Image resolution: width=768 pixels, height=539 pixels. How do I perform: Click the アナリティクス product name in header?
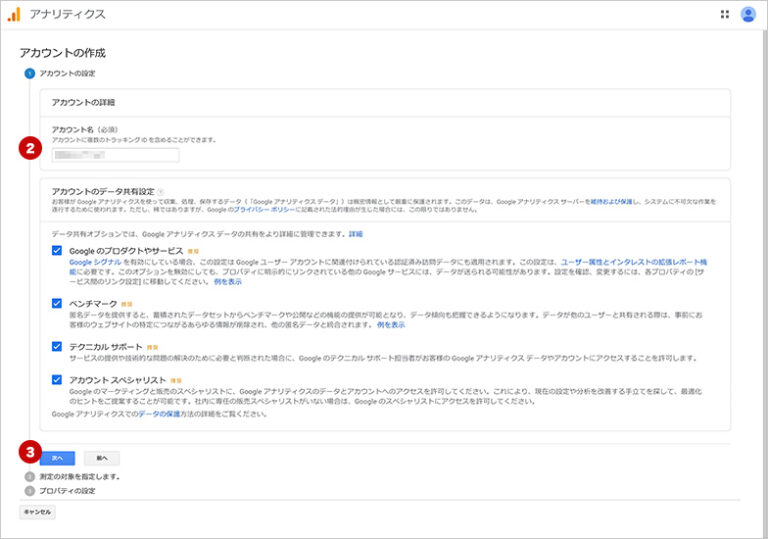click(68, 14)
